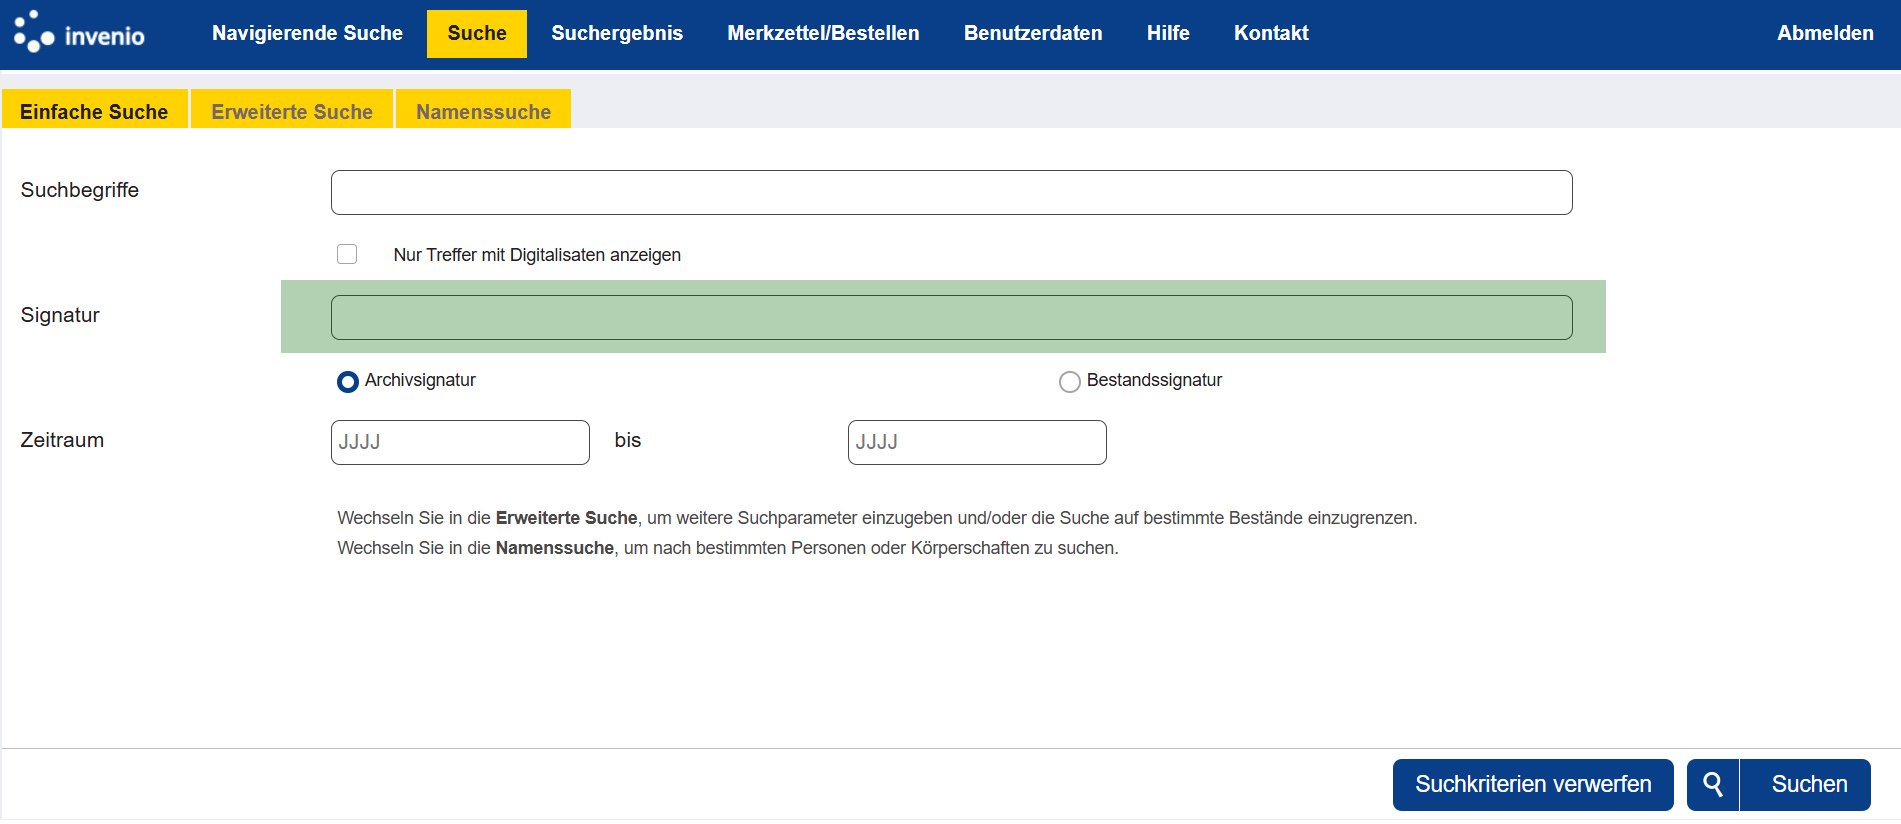The height and width of the screenshot is (824, 1901).
Task: Open the Navigierende Suche menu
Action: pos(307,33)
